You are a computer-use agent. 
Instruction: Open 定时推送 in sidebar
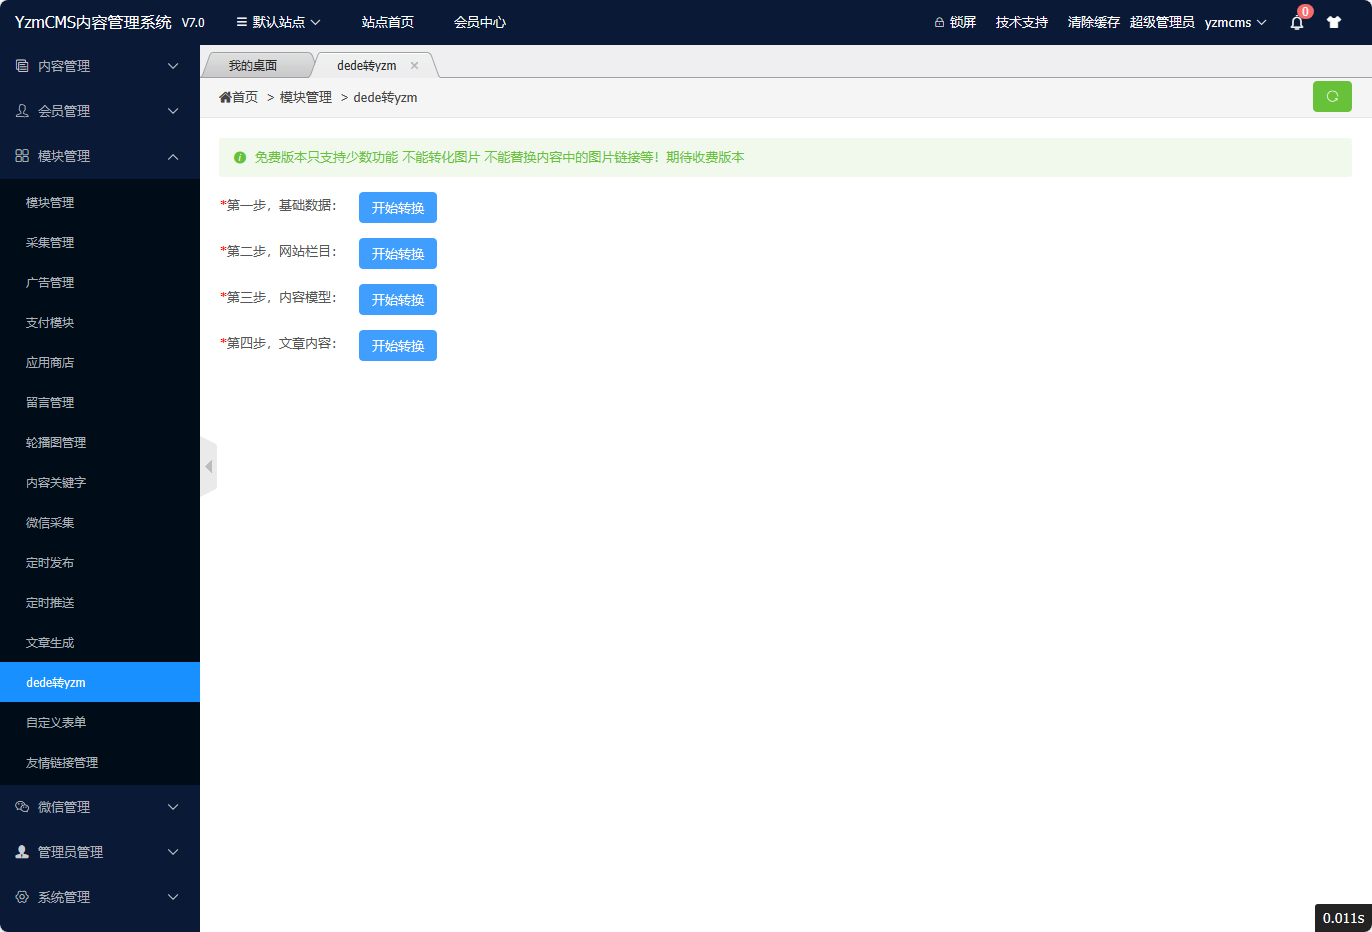point(100,602)
